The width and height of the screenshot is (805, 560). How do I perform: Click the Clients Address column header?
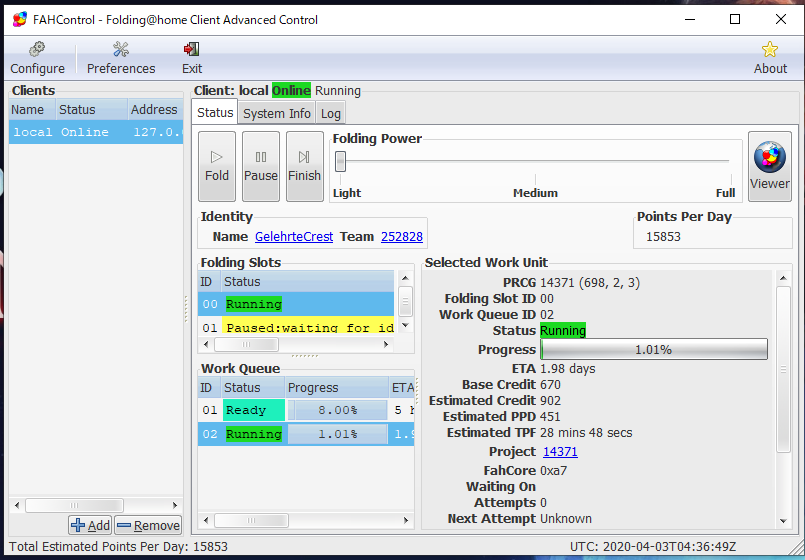point(155,109)
